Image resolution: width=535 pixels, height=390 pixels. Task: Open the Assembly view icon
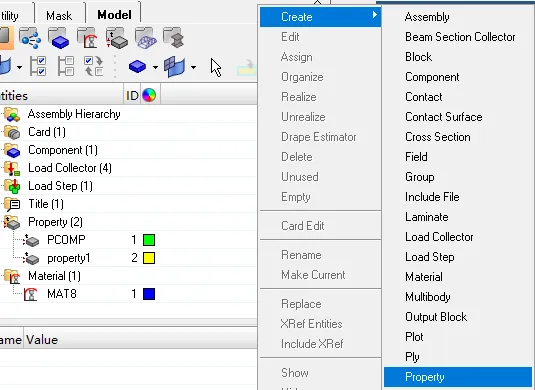[x=30, y=38]
